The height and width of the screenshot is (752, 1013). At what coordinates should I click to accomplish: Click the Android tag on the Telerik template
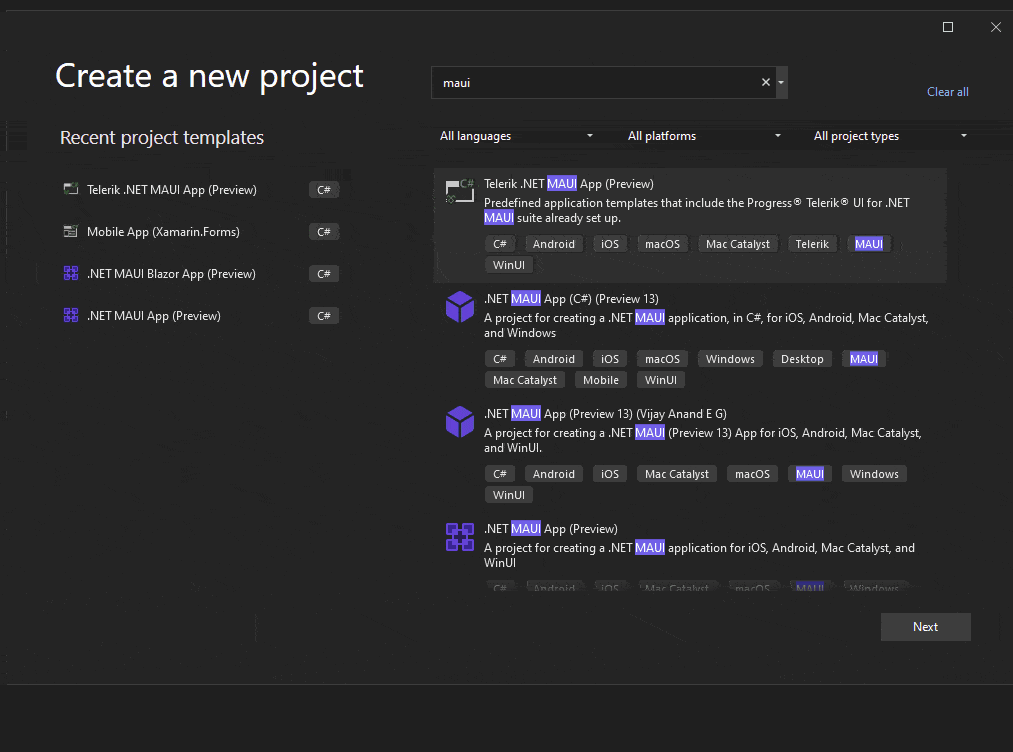click(x=553, y=244)
